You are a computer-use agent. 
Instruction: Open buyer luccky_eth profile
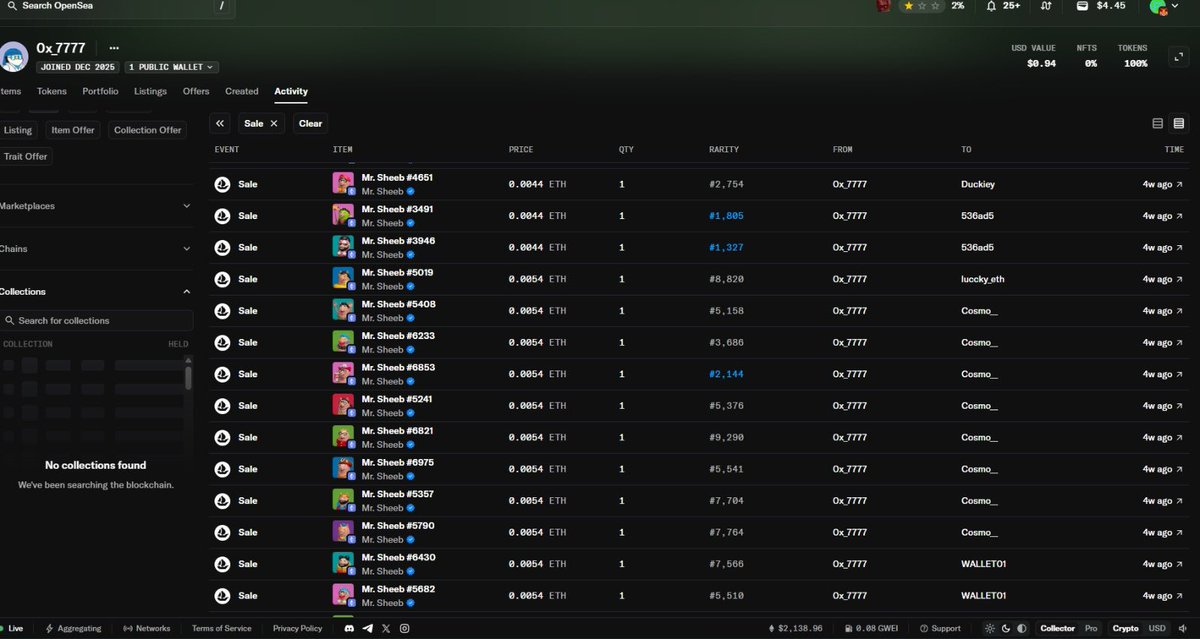(x=984, y=279)
